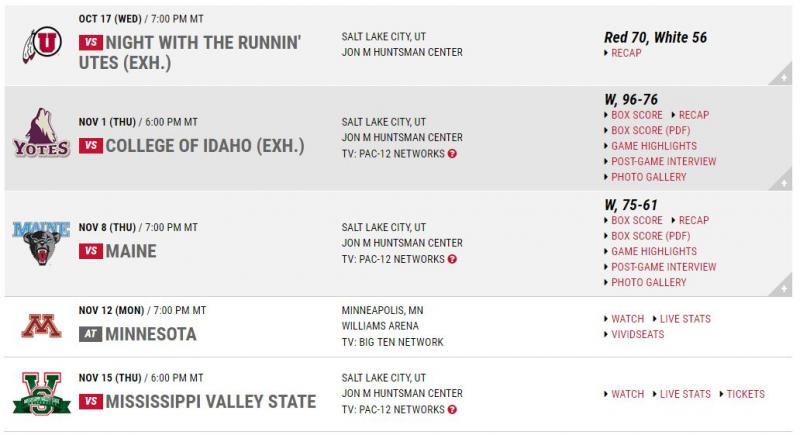
Task: View Game Highlights for College of Idaho
Action: [654, 146]
